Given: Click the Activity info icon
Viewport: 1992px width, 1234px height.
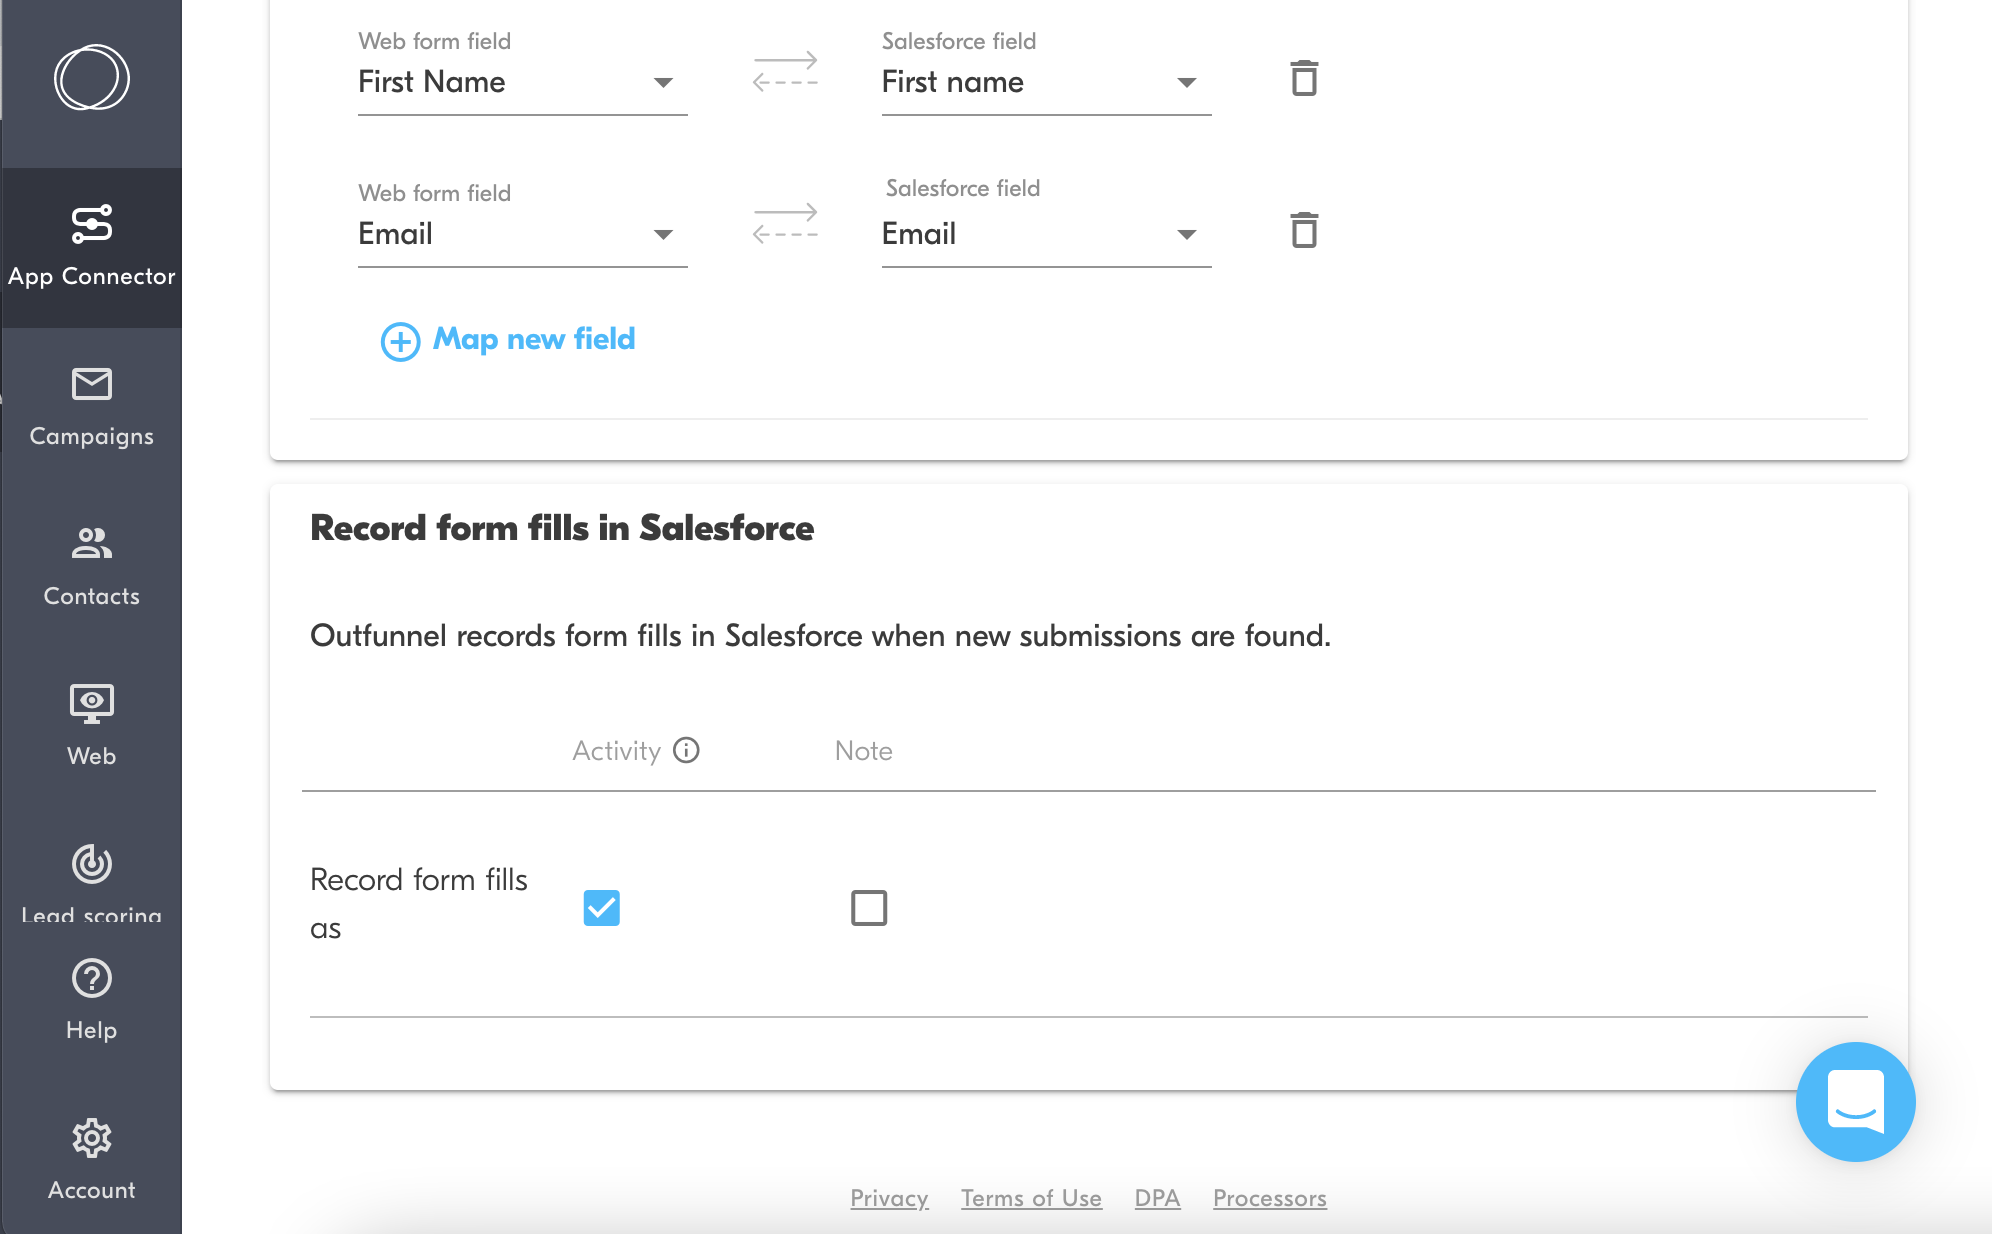Looking at the screenshot, I should [686, 750].
